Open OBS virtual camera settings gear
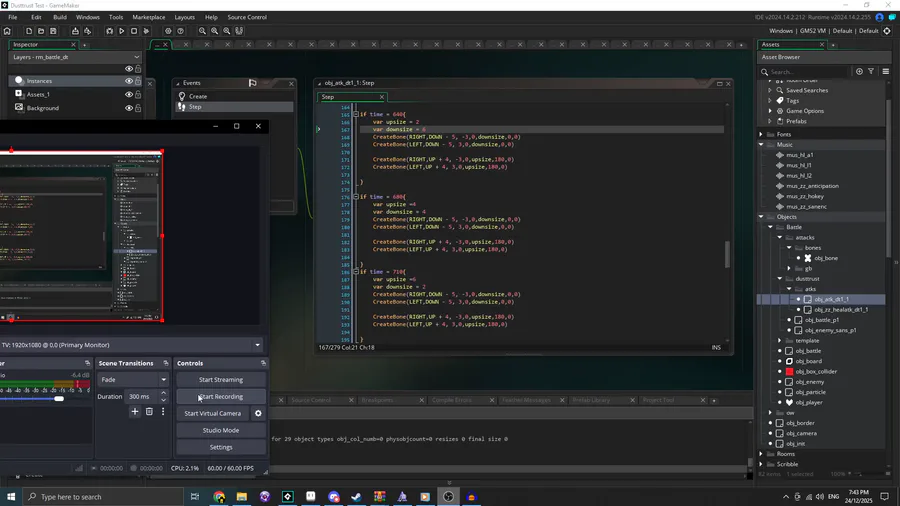This screenshot has width=900, height=506. [258, 413]
